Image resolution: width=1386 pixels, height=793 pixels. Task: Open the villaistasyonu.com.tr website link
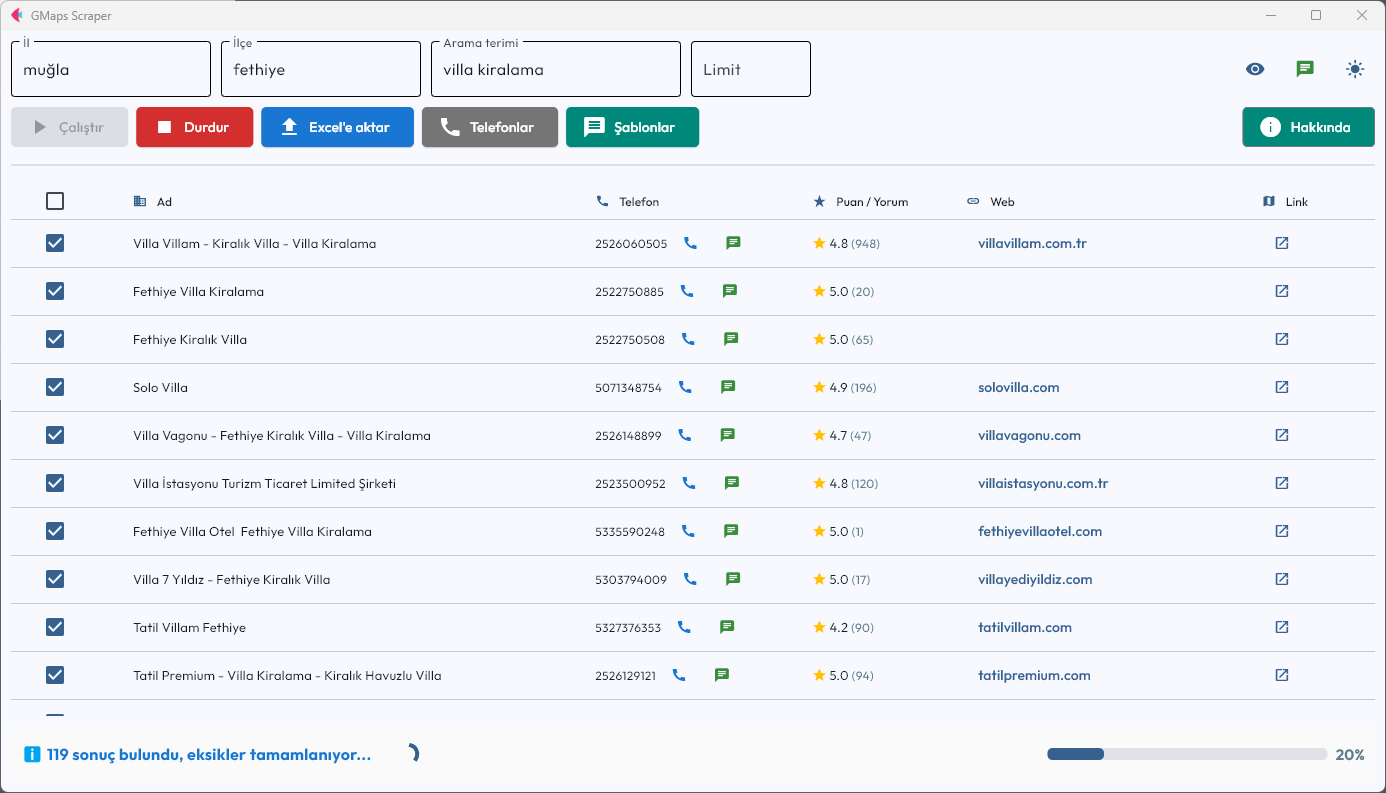tap(1043, 483)
